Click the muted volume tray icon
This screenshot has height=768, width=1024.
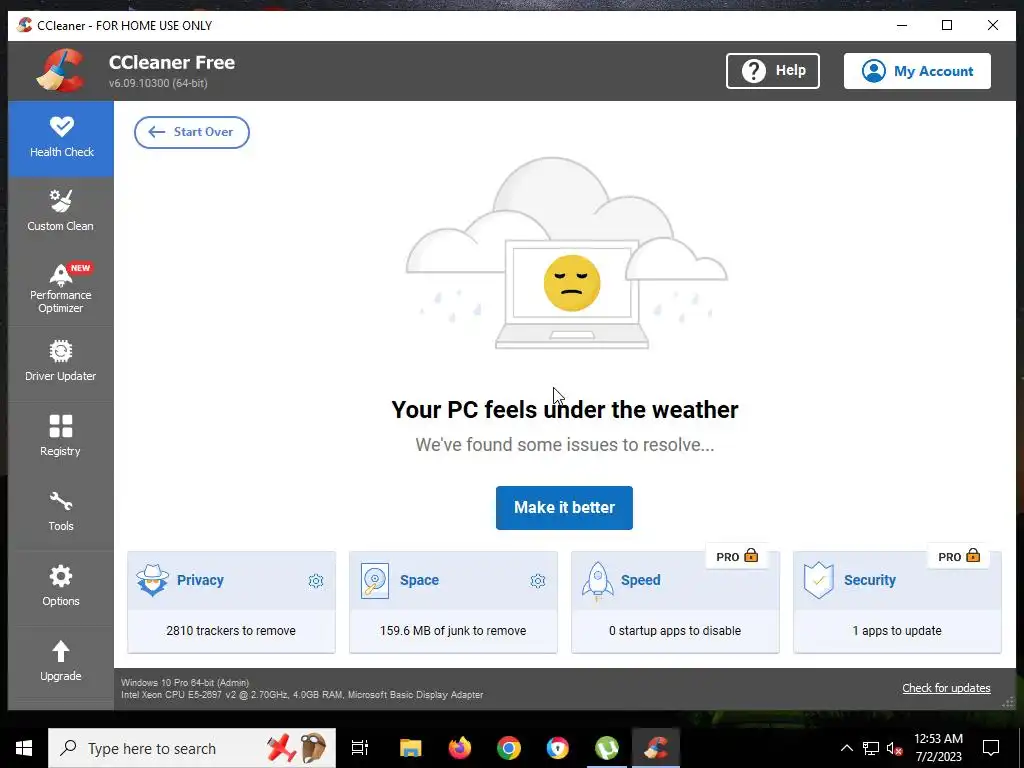895,748
